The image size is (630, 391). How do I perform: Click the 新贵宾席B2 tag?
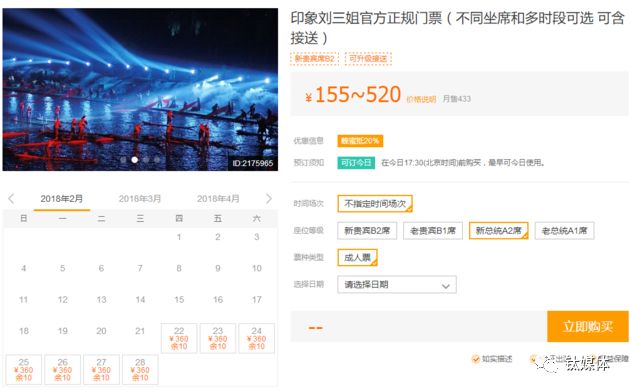pos(315,59)
